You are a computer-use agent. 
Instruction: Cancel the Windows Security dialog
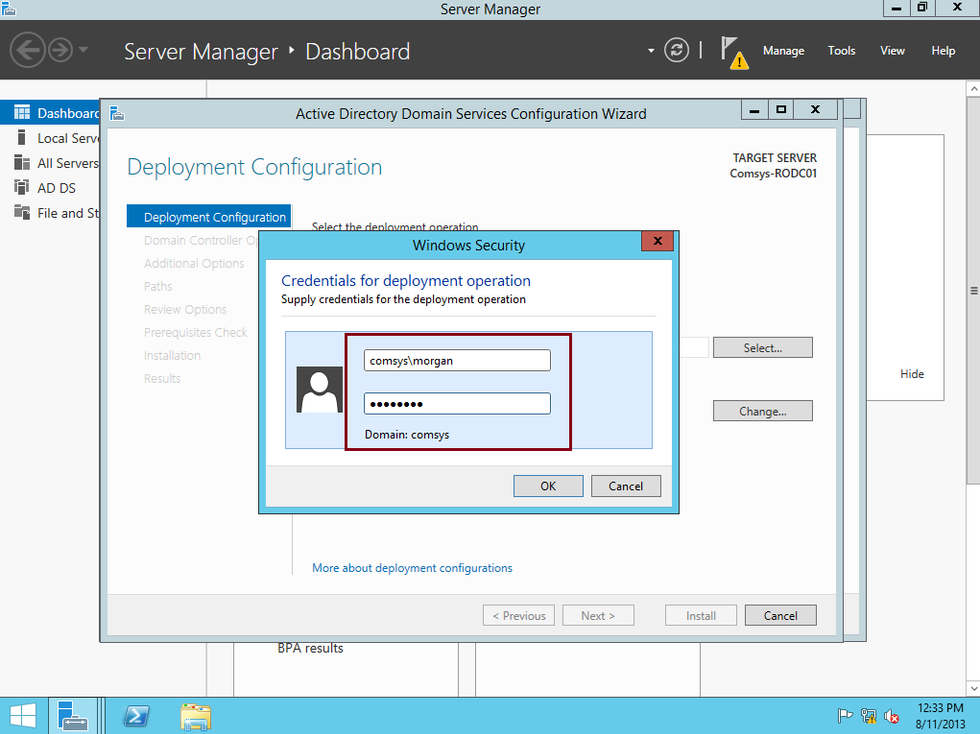click(x=626, y=486)
